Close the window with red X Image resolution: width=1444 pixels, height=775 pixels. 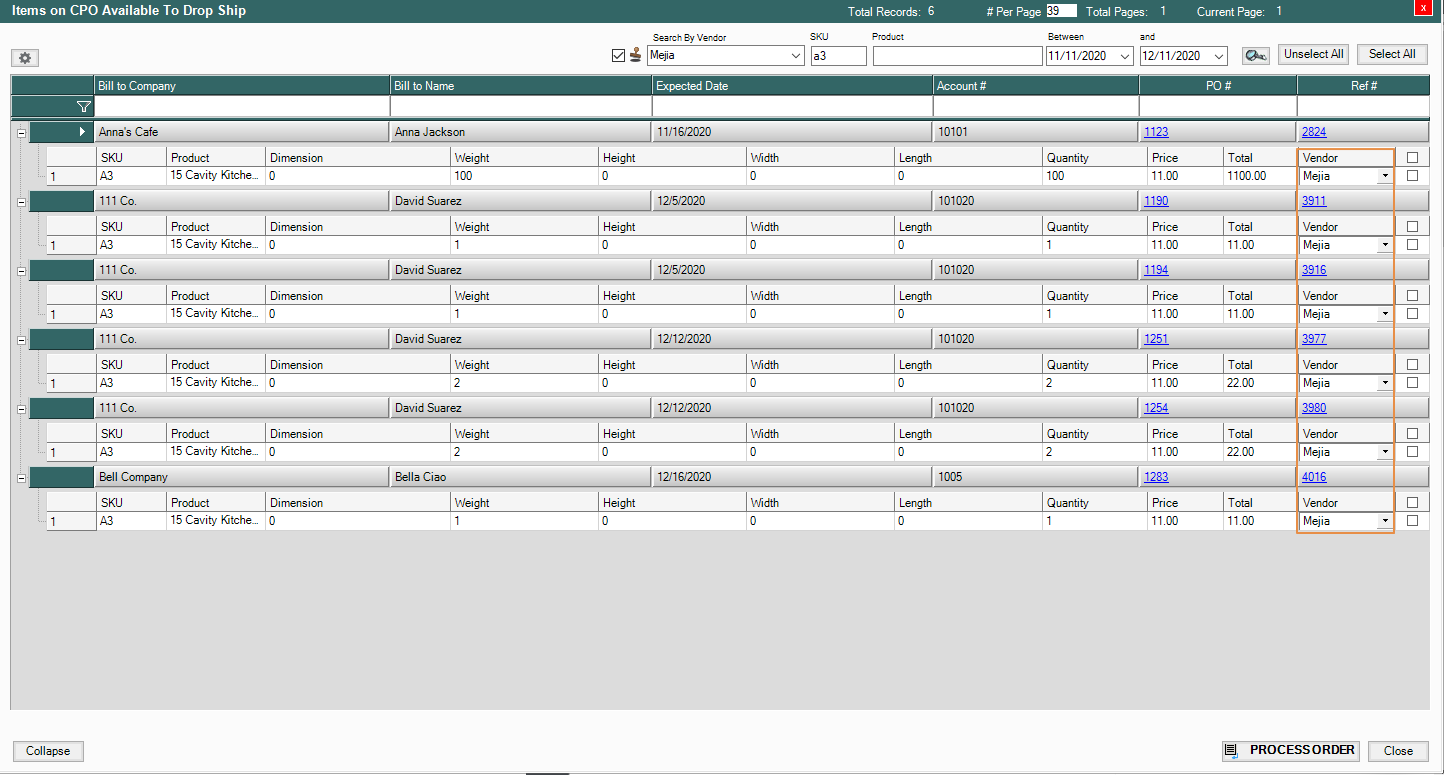click(x=1423, y=8)
